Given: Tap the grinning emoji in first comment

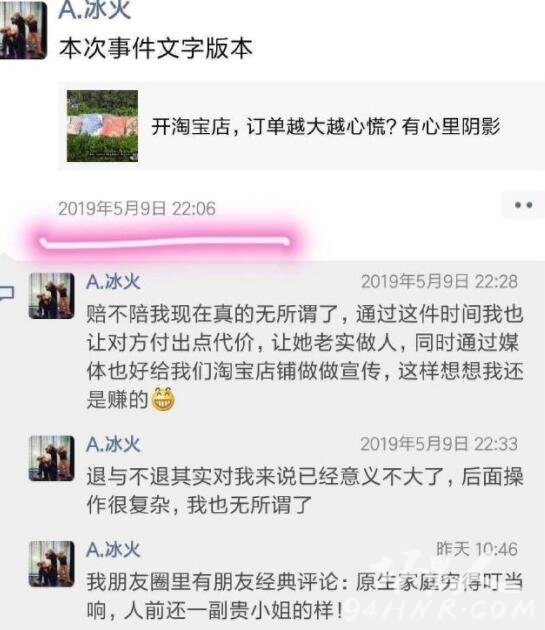Looking at the screenshot, I should [163, 400].
